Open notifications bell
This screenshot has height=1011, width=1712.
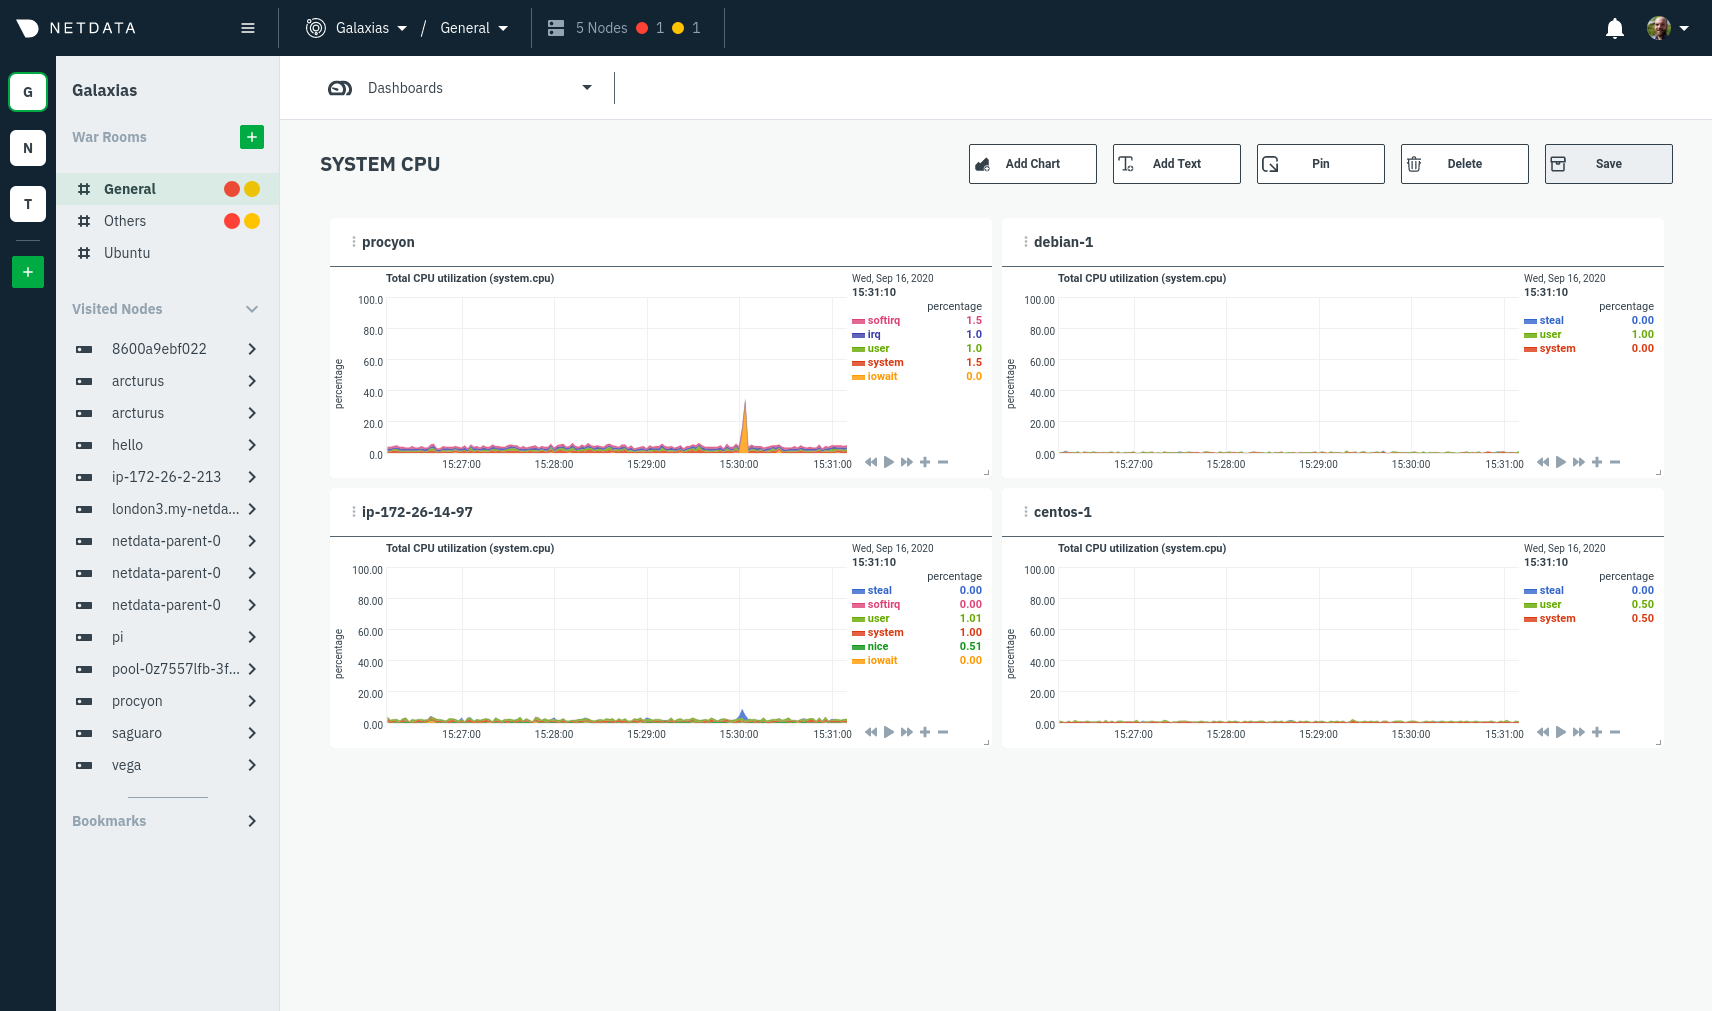1614,28
